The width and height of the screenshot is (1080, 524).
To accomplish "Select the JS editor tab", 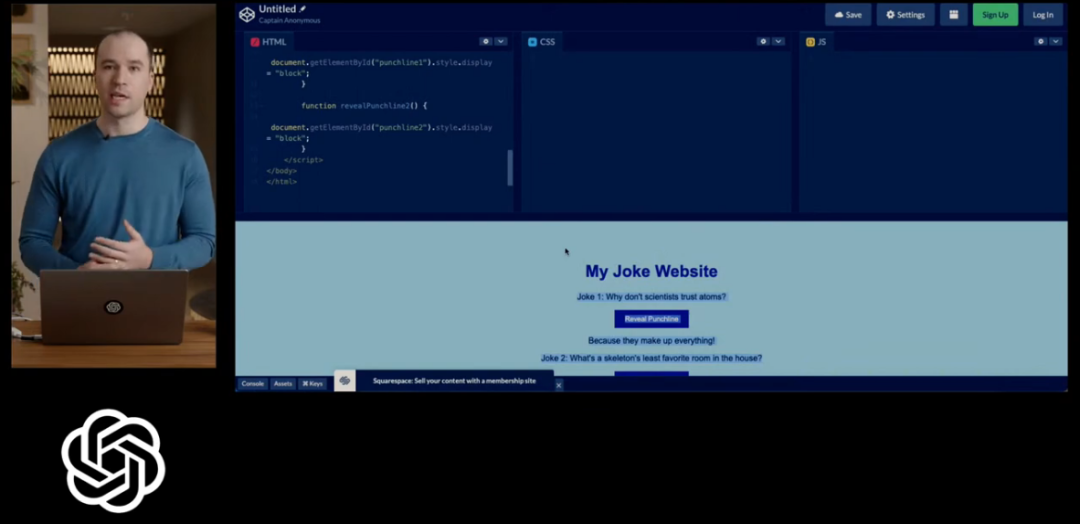I will (816, 42).
